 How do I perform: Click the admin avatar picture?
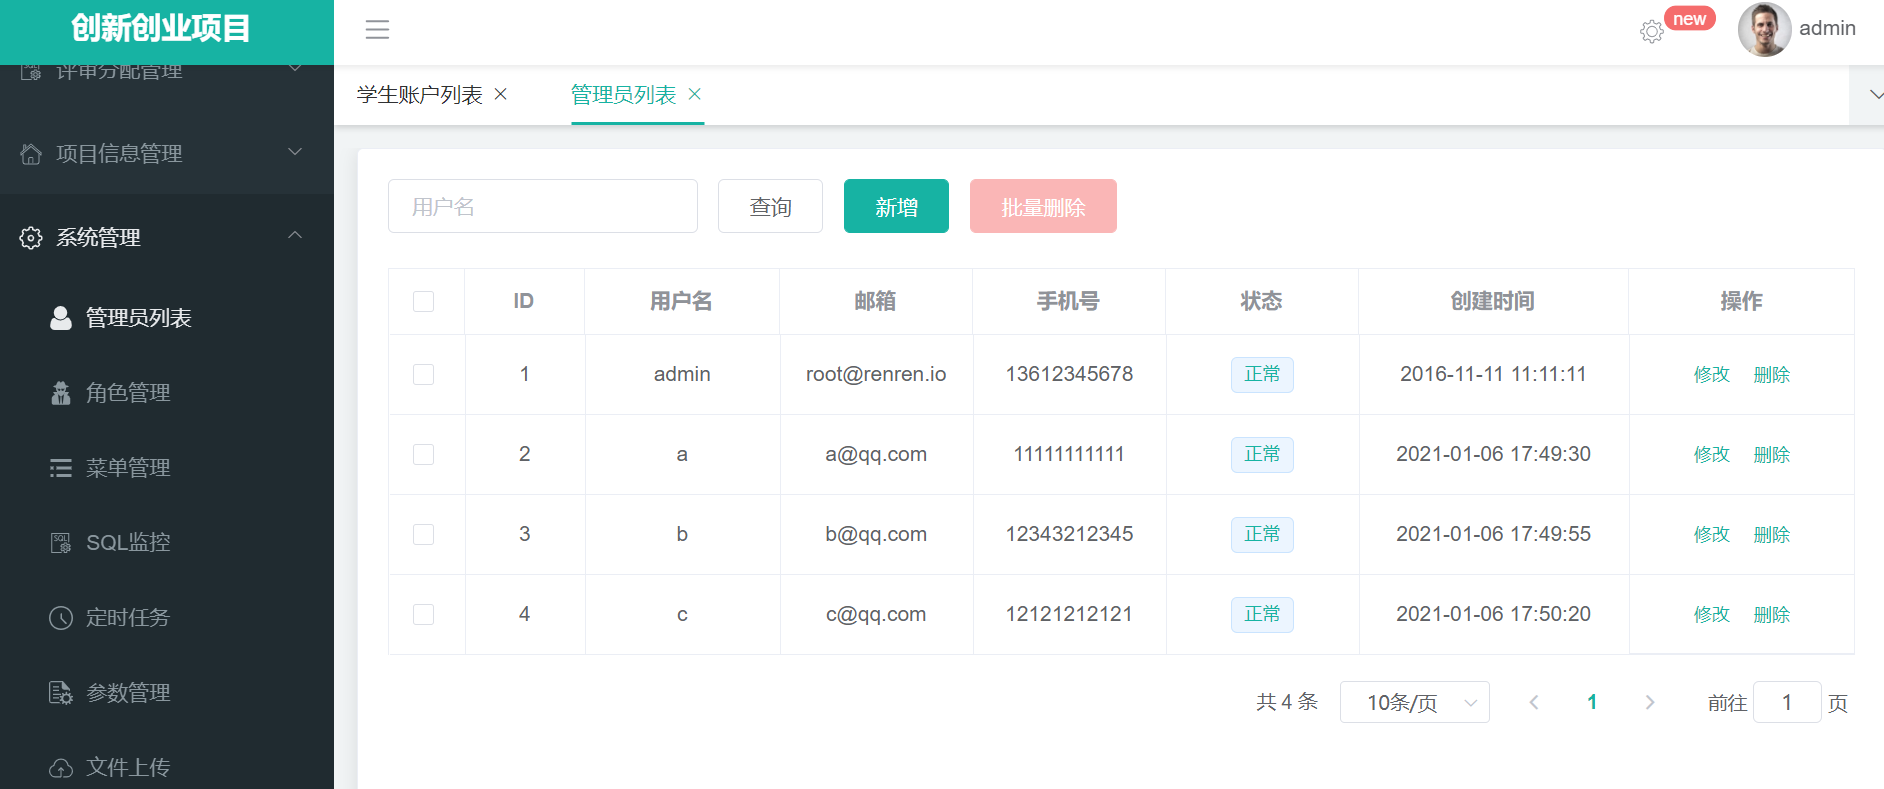(x=1764, y=29)
